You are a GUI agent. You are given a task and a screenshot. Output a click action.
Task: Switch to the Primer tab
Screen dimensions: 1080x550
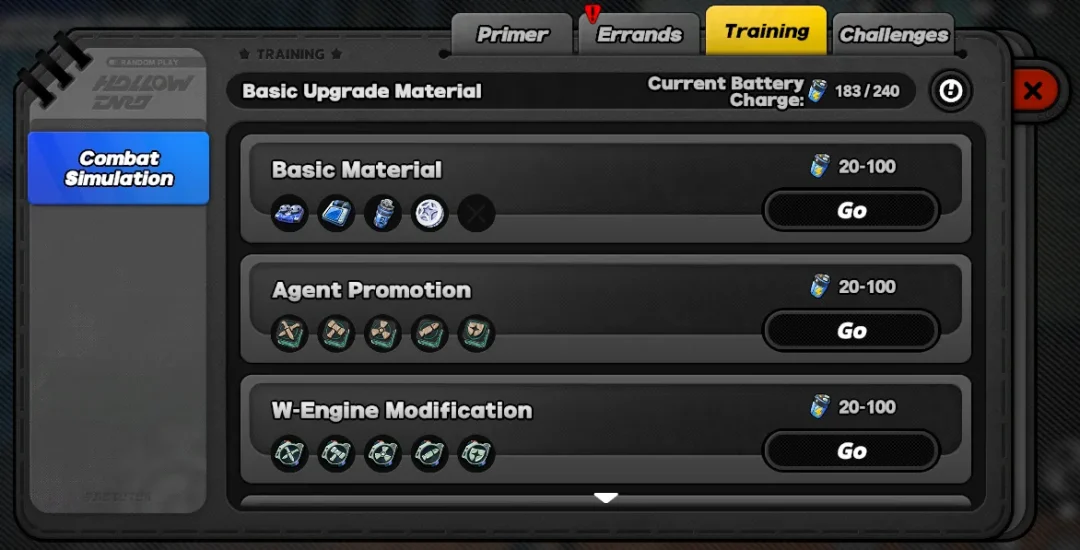click(512, 34)
